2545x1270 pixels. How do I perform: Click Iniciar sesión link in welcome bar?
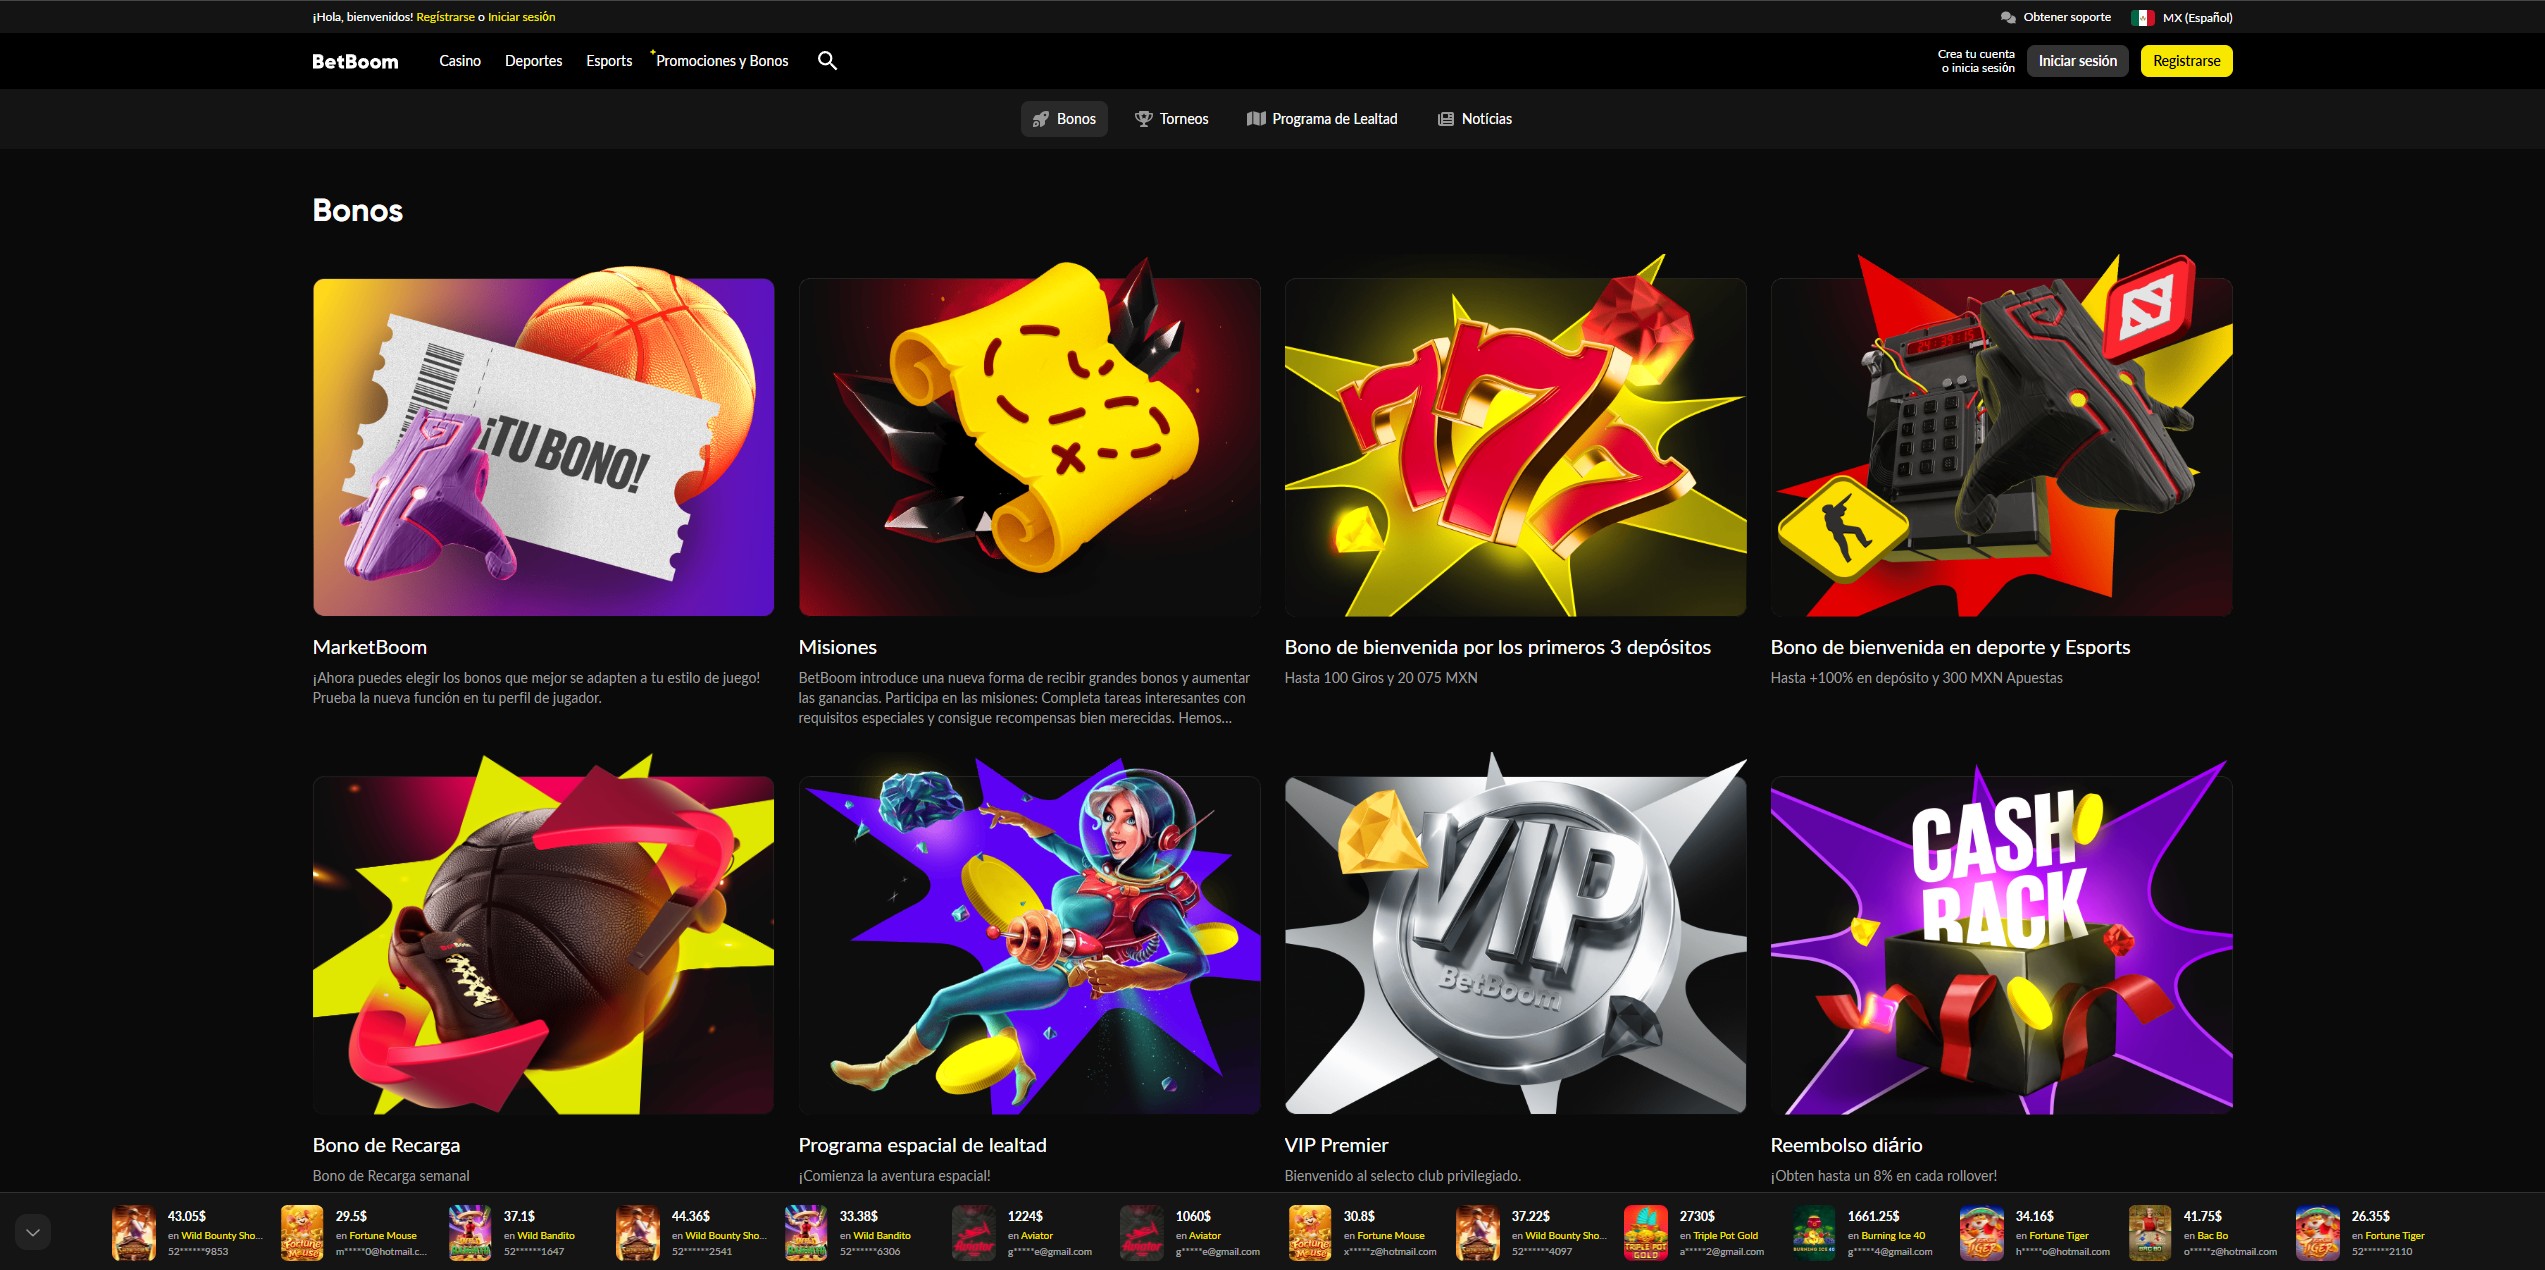[521, 17]
